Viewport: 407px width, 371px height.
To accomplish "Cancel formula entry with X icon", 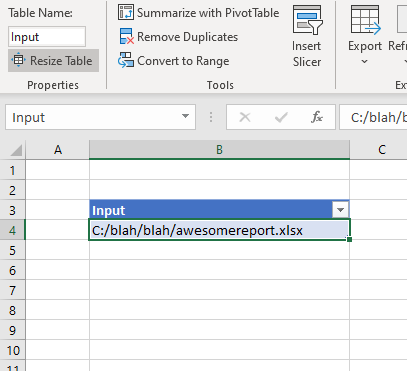I will [245, 117].
